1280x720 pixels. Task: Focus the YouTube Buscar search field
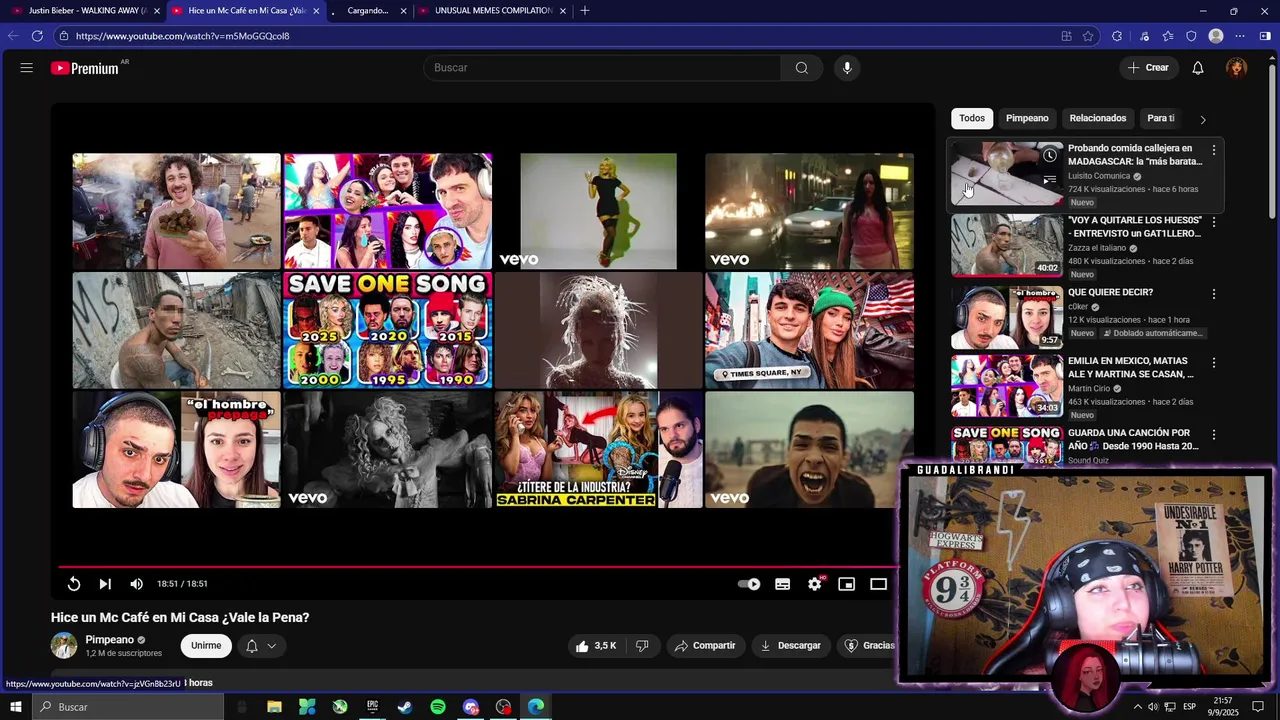click(x=603, y=68)
